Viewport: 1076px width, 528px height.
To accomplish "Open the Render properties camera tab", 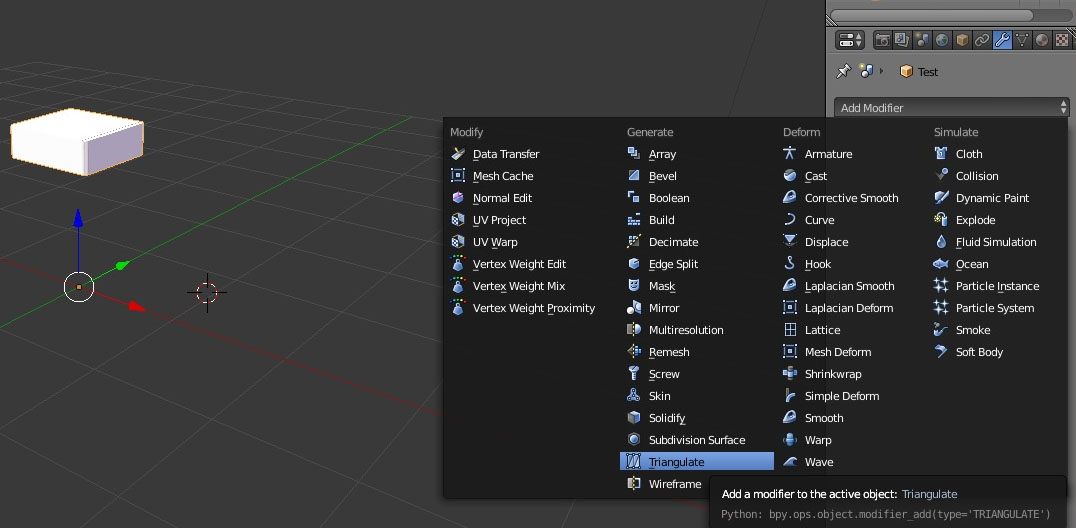I will (x=883, y=40).
